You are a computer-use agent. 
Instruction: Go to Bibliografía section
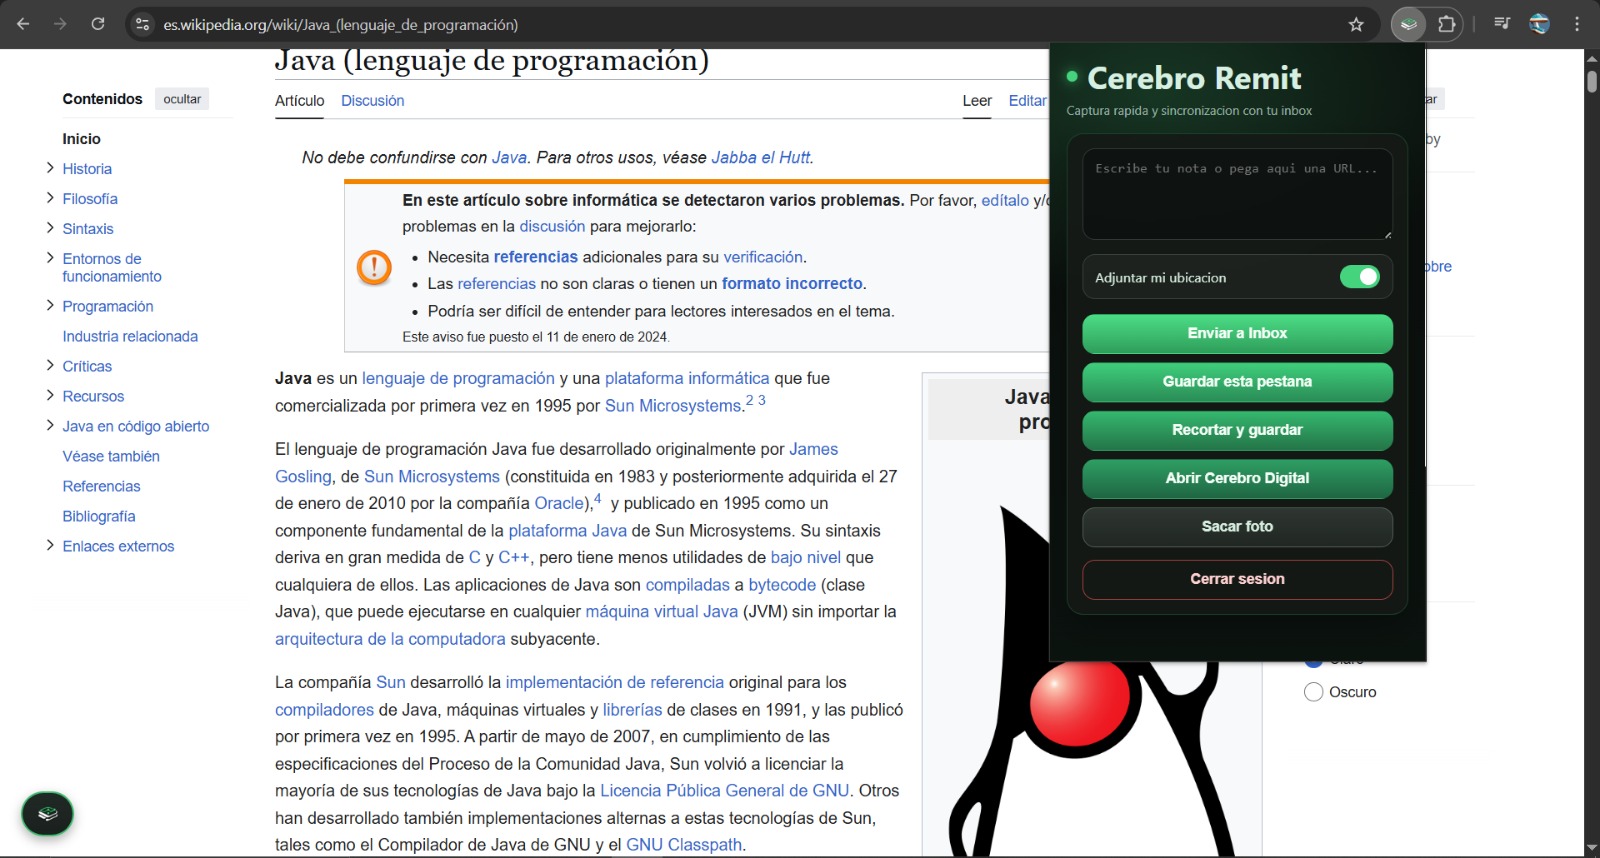99,516
